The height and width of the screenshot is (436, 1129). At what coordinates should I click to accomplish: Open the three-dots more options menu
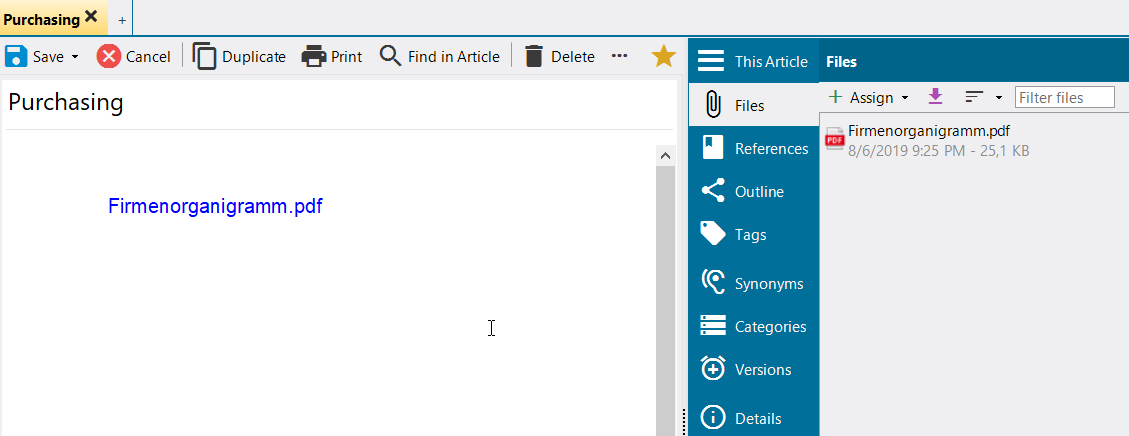pos(620,57)
